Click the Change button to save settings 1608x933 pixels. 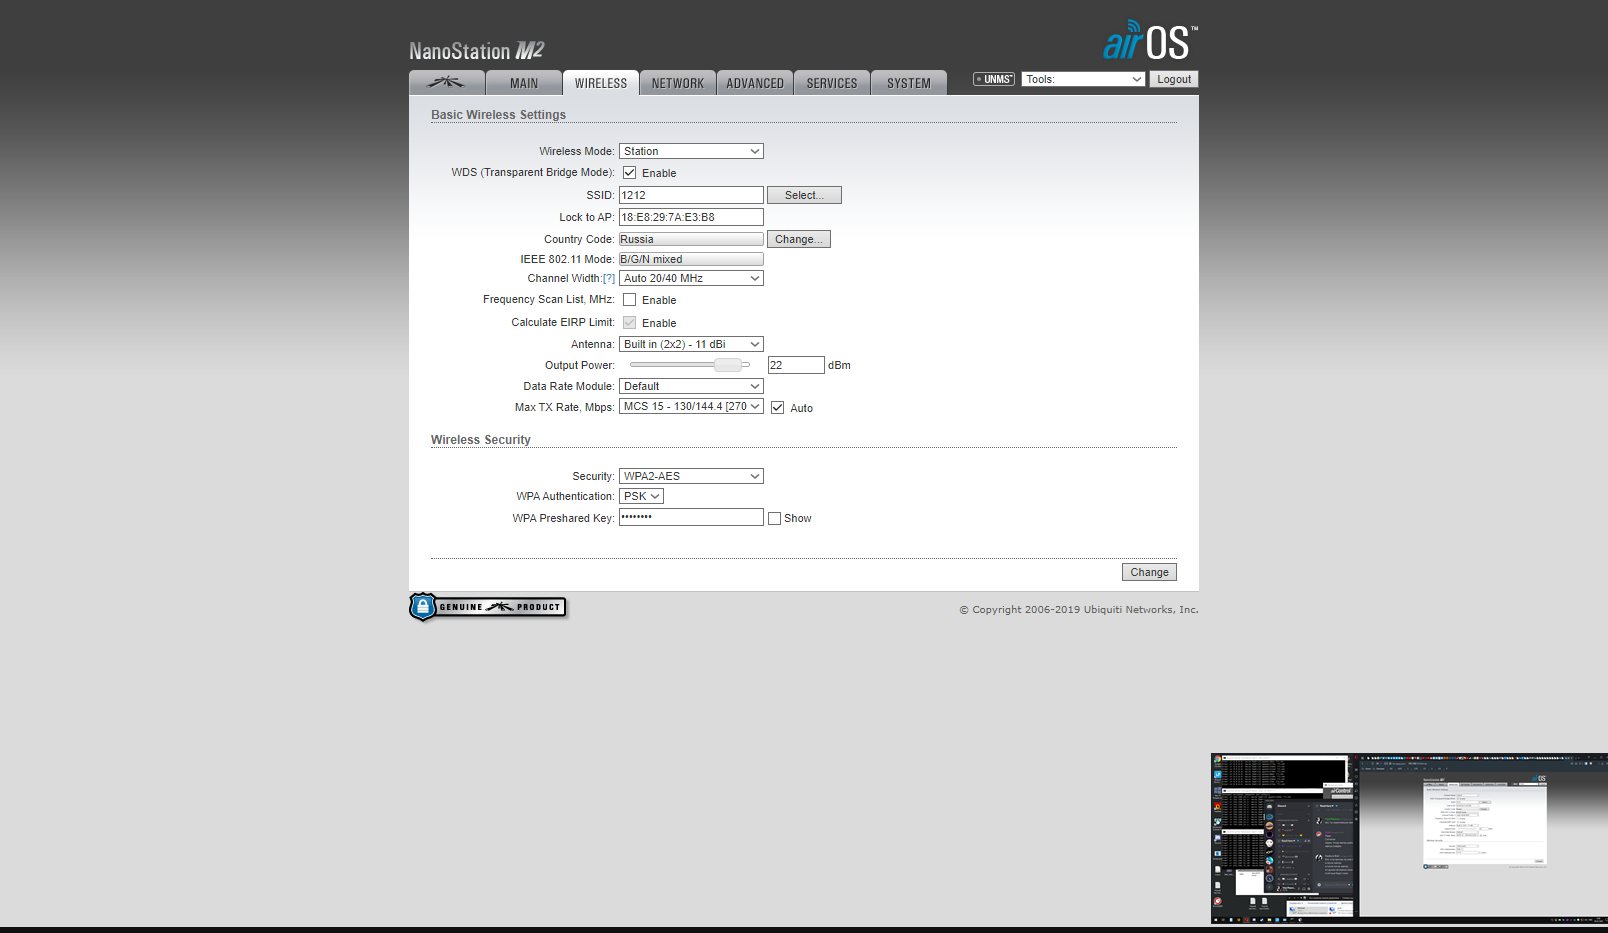point(1149,572)
